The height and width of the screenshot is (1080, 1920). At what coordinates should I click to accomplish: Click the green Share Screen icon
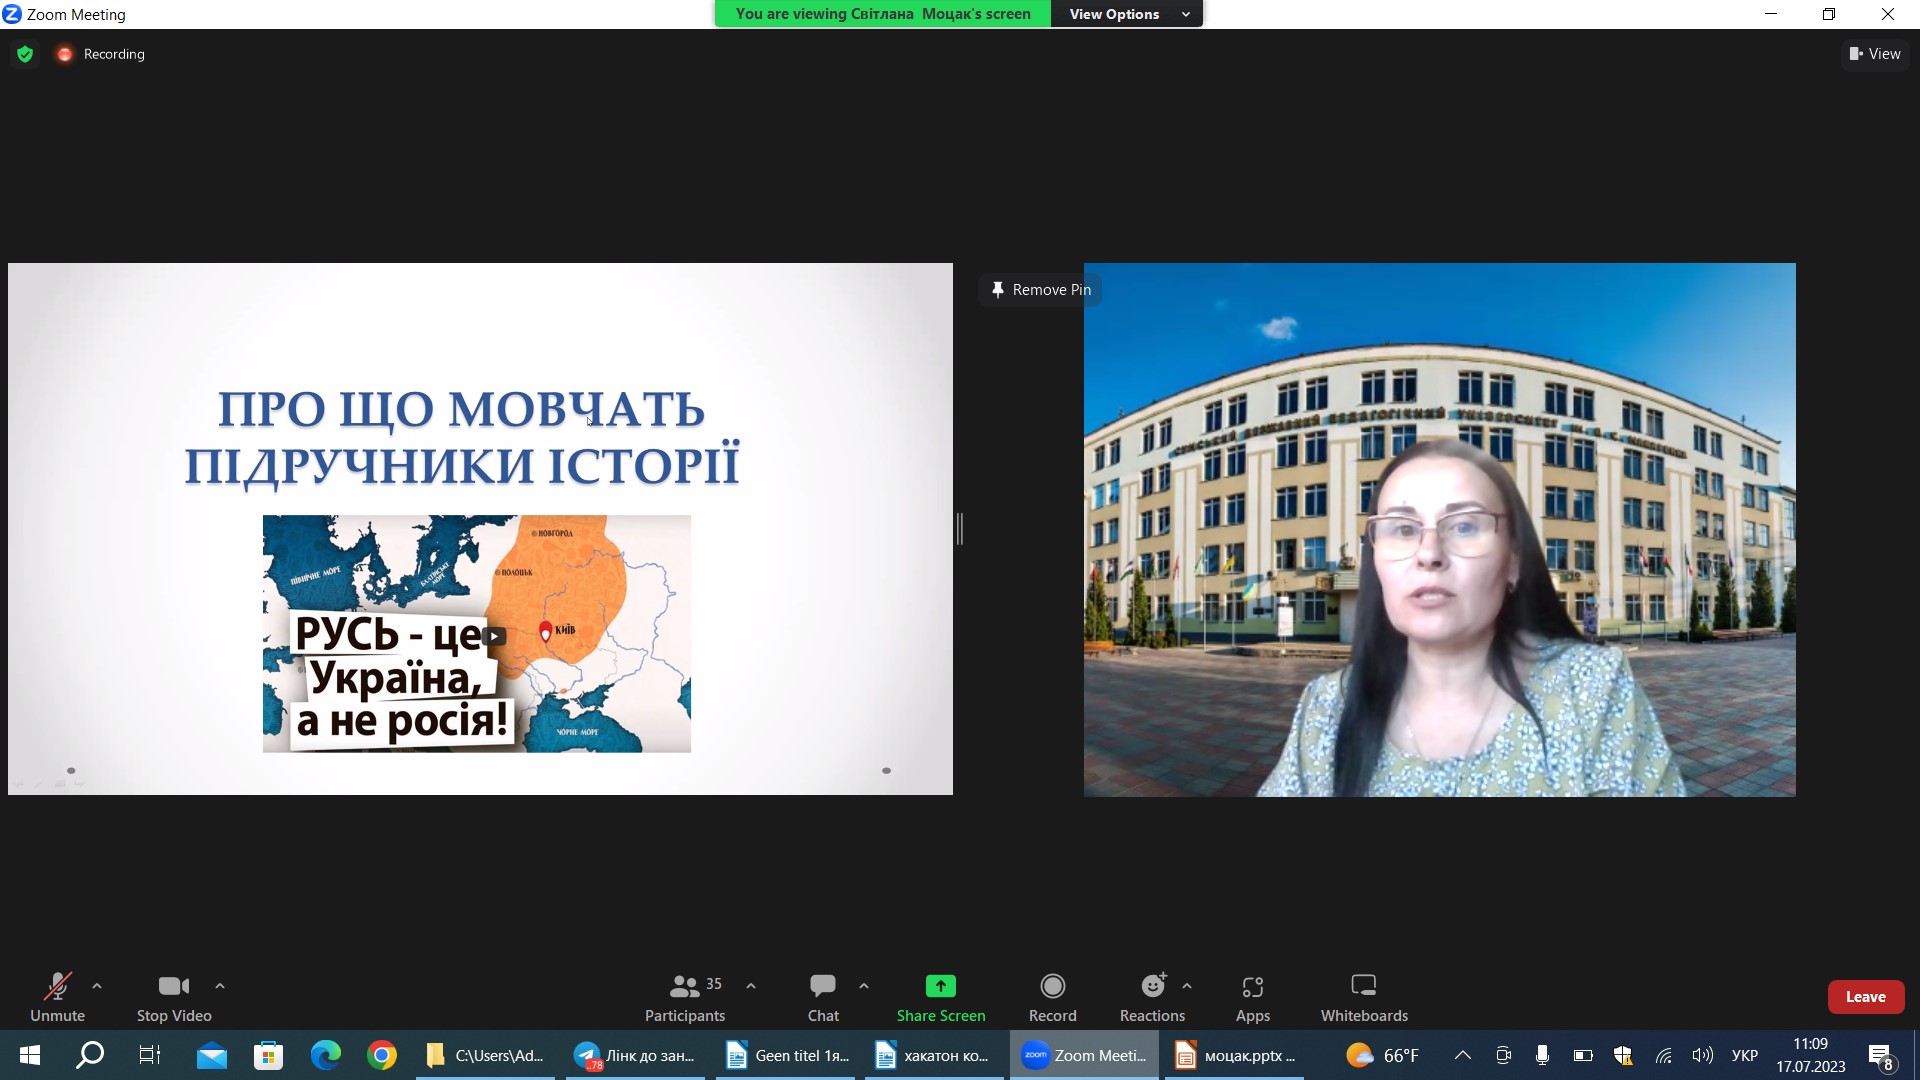tap(940, 986)
